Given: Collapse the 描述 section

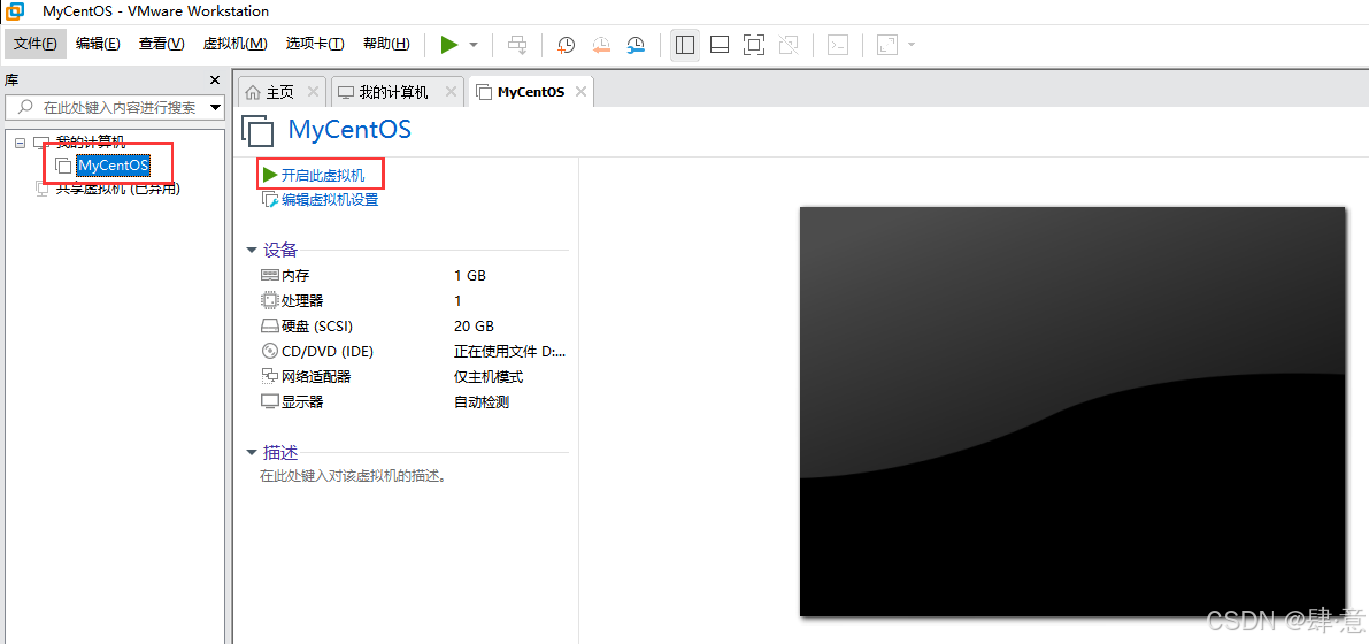Looking at the screenshot, I should click(x=252, y=453).
